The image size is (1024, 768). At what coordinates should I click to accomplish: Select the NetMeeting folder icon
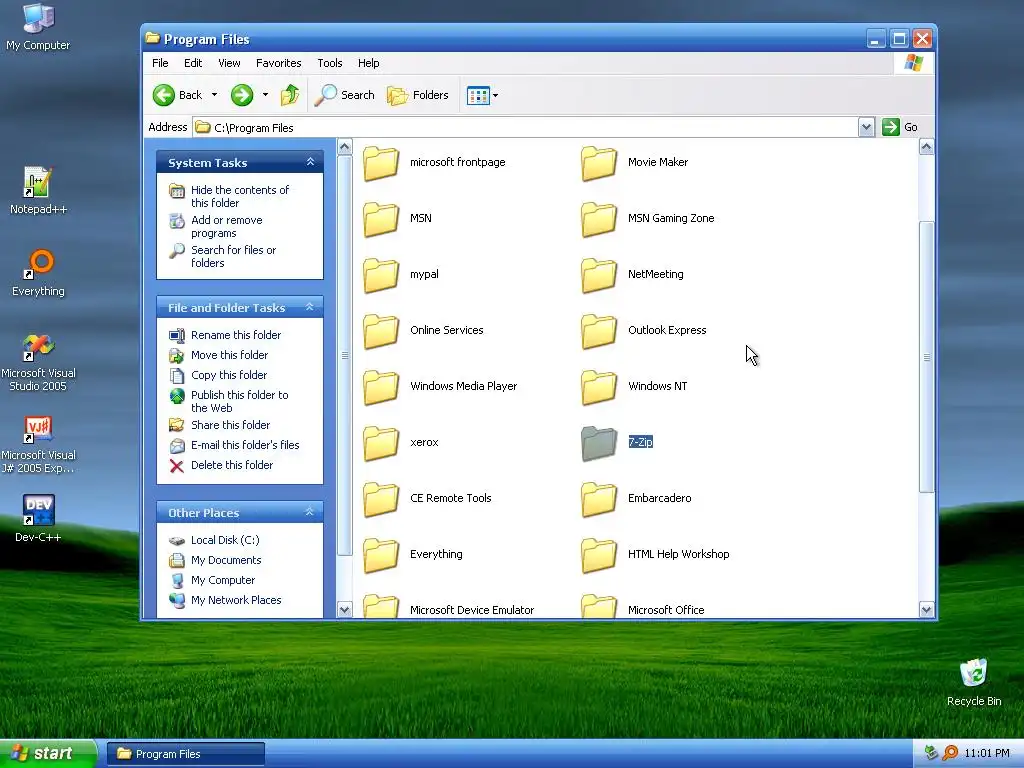point(599,275)
